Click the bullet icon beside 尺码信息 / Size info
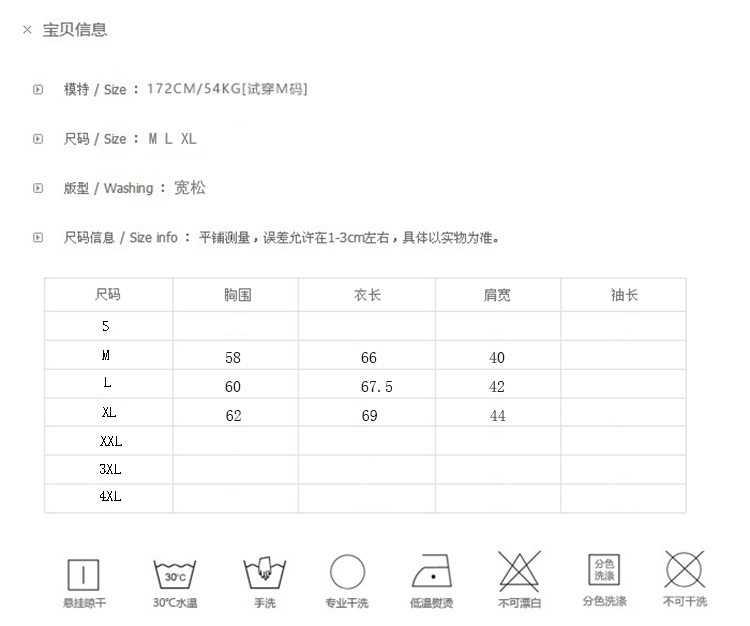 pos(38,237)
